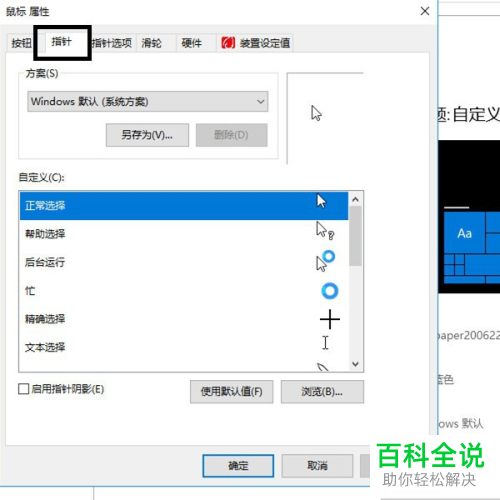Close the 鼠标 属性 dialog
The width and height of the screenshot is (500, 500).
(425, 11)
